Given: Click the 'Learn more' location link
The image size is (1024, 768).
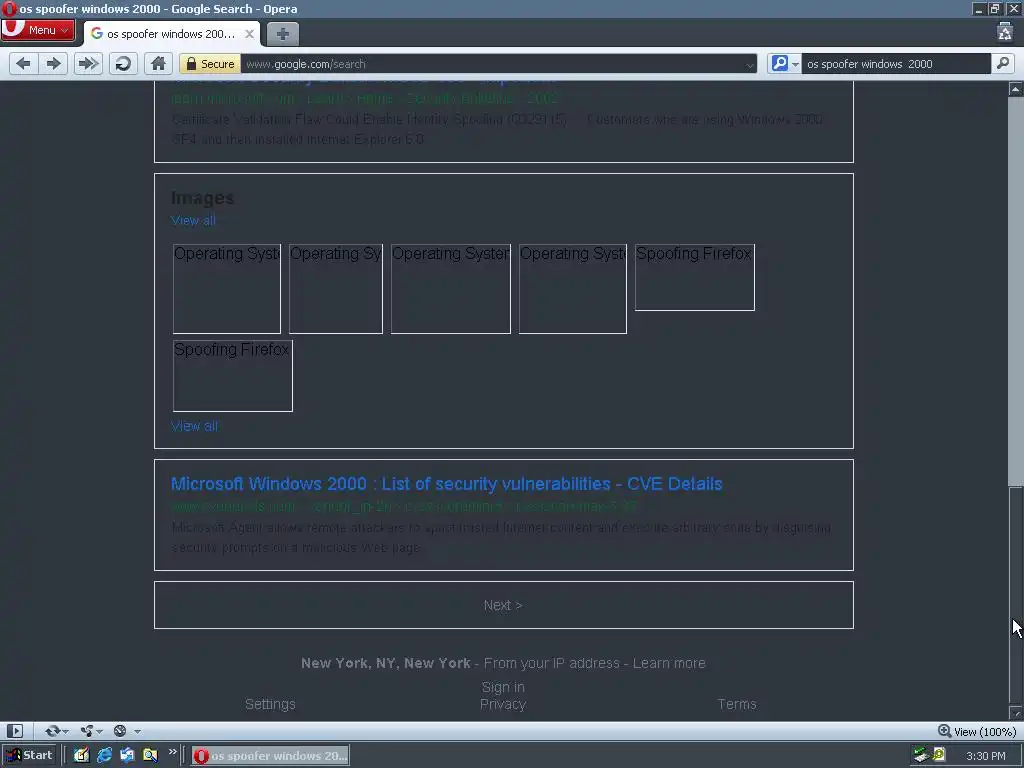Looking at the screenshot, I should click(x=669, y=663).
